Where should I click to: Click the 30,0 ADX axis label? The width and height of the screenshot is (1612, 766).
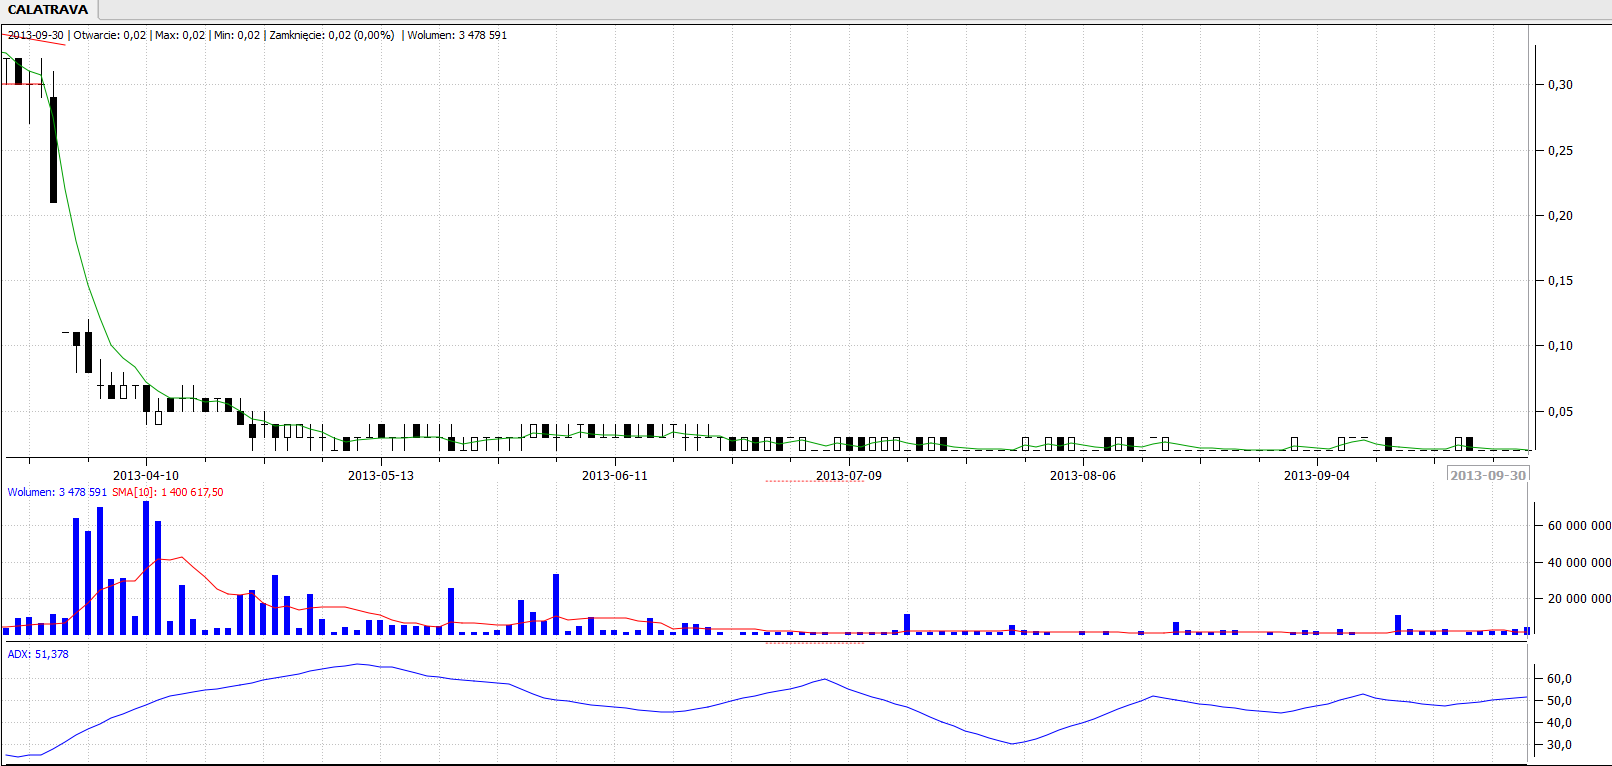[1560, 745]
